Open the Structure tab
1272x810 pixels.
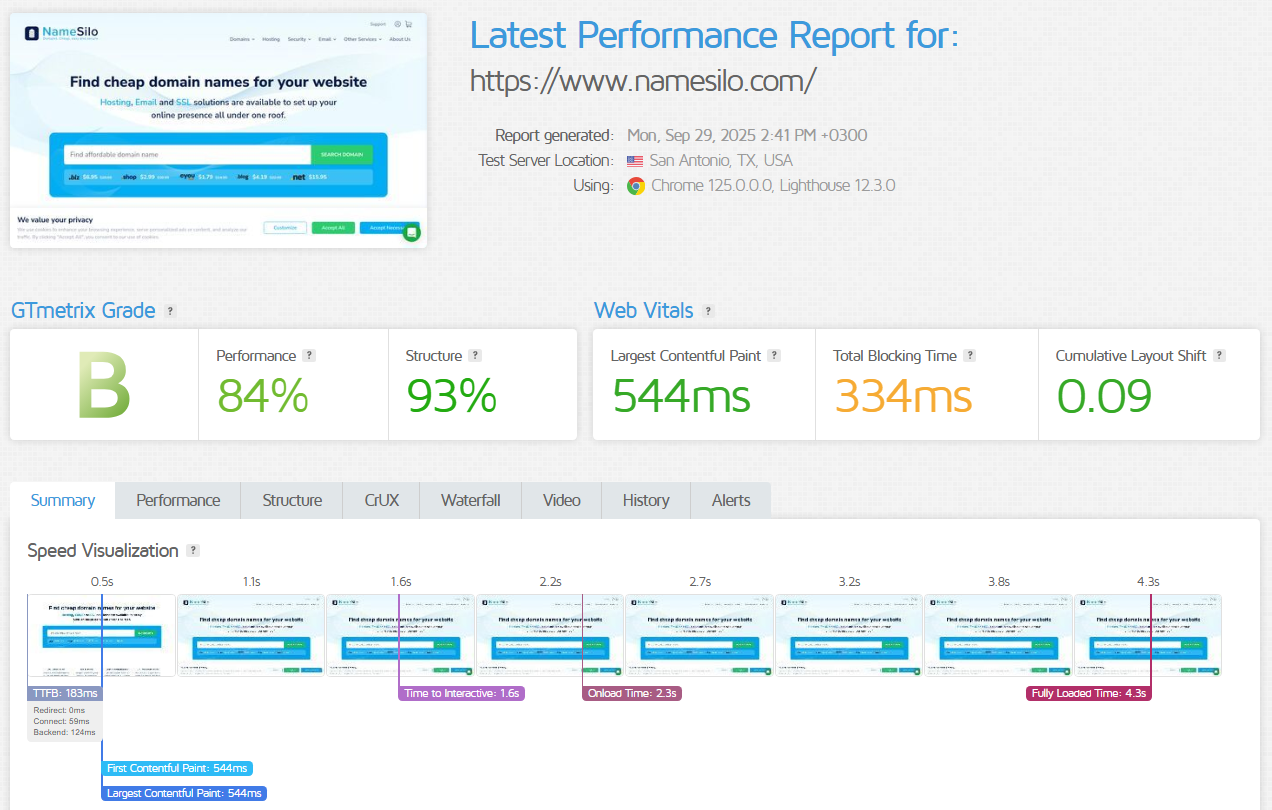tap(292, 500)
